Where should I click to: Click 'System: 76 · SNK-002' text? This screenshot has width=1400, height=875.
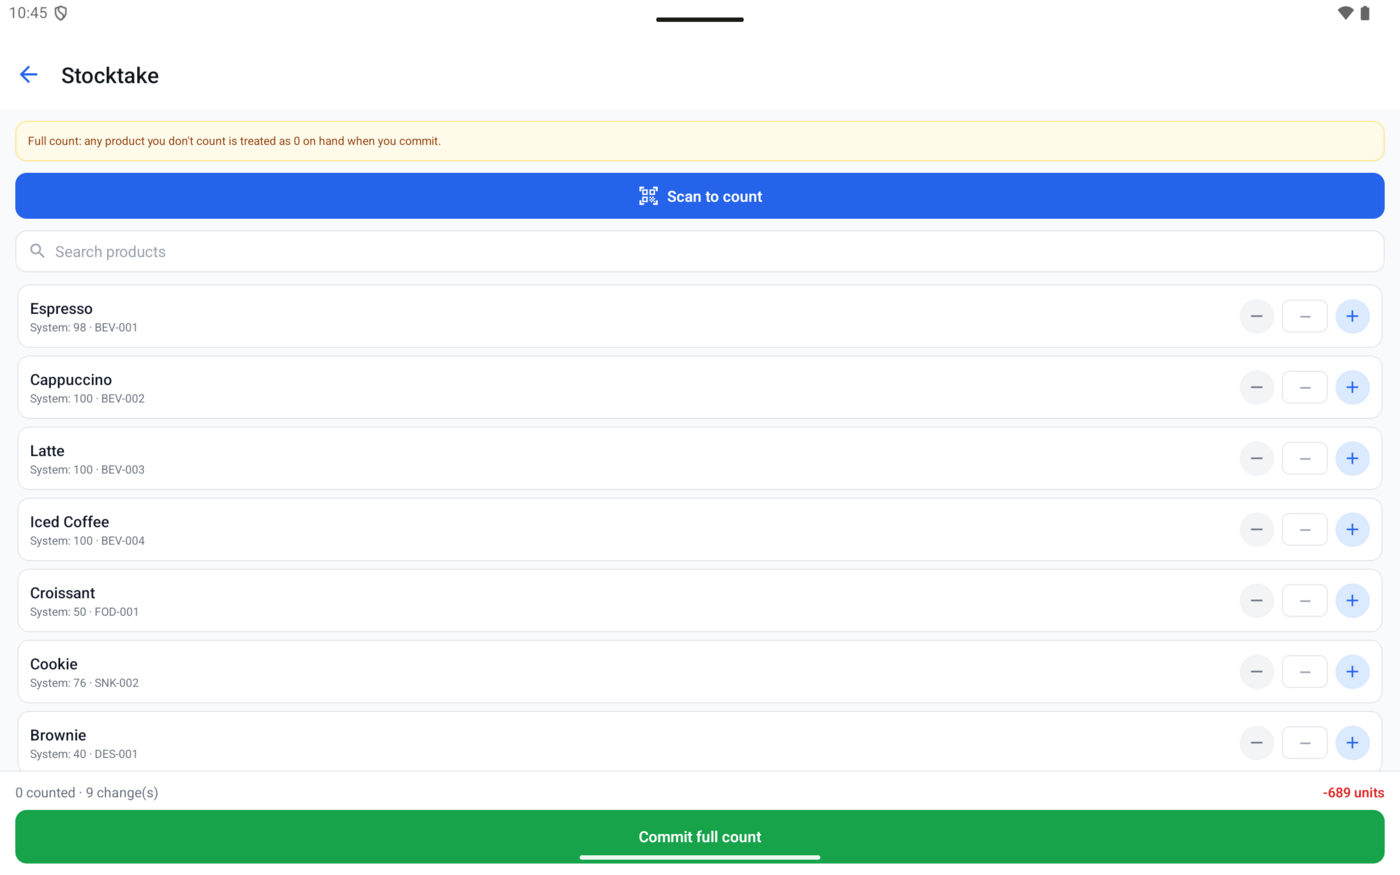(x=84, y=683)
